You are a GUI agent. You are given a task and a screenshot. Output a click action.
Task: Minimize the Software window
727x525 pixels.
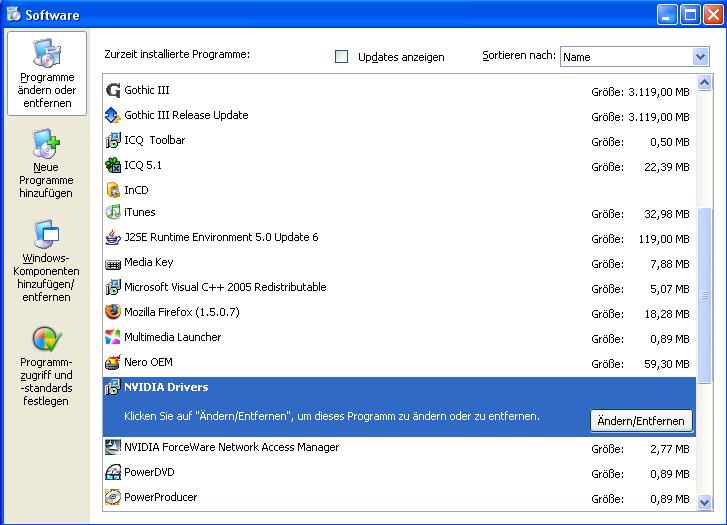pyautogui.click(x=667, y=15)
